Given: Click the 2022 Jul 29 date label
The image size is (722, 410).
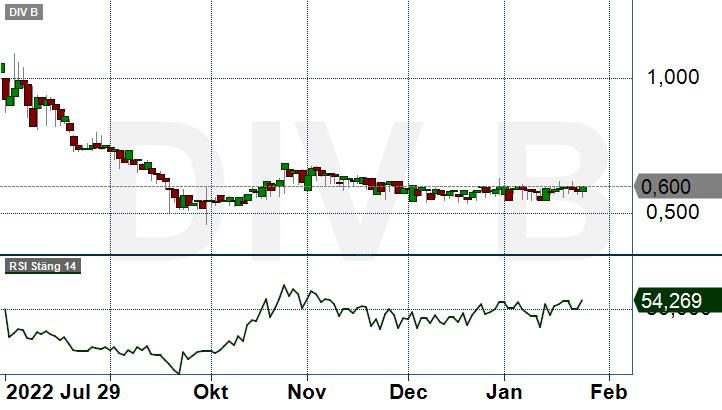Looking at the screenshot, I should point(63,392).
